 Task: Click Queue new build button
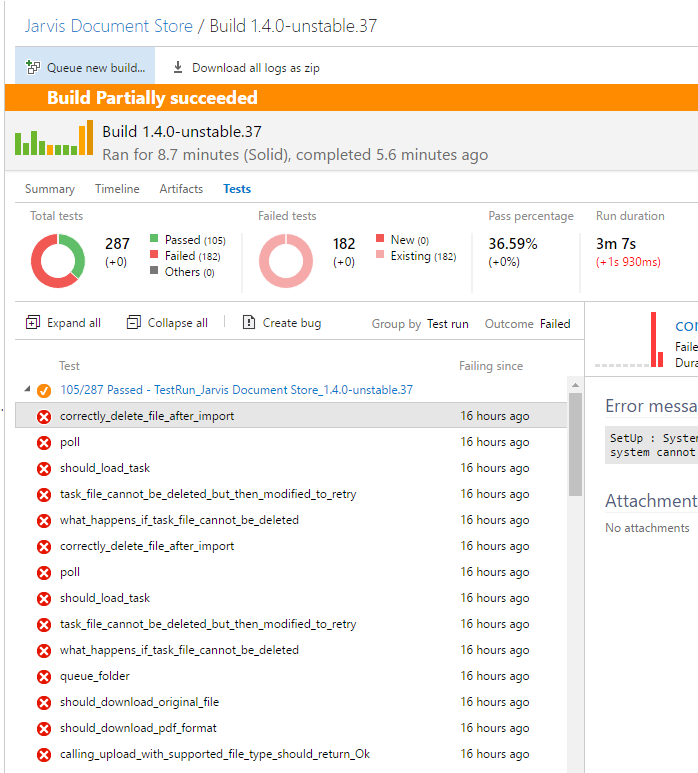(85, 68)
